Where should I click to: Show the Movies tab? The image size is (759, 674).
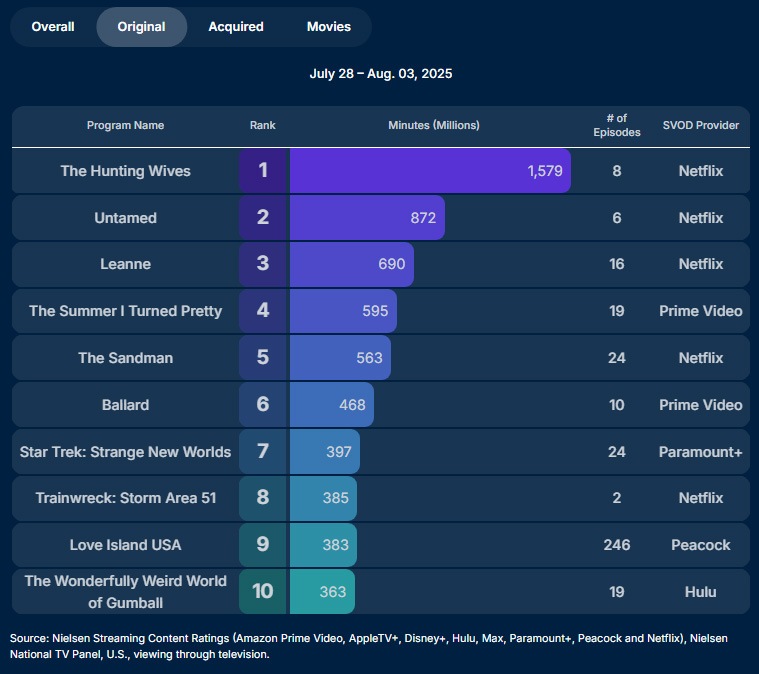coord(329,27)
